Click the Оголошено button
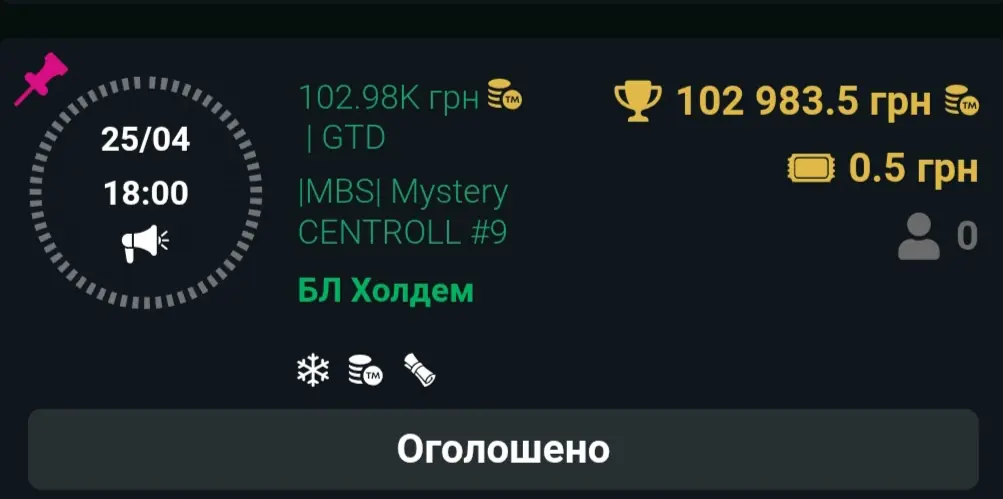 (503, 449)
